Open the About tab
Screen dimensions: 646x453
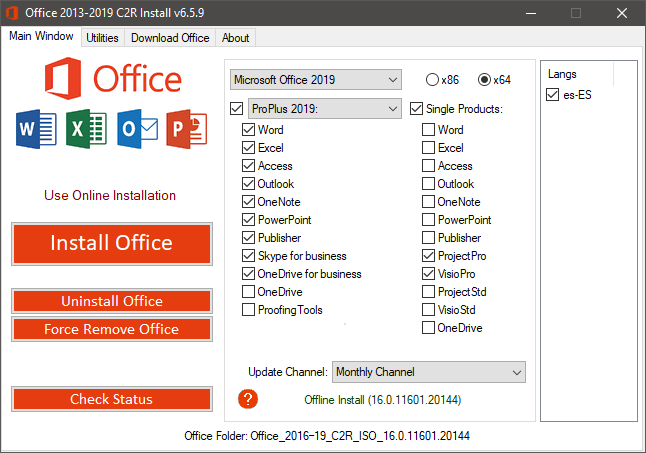tap(236, 38)
